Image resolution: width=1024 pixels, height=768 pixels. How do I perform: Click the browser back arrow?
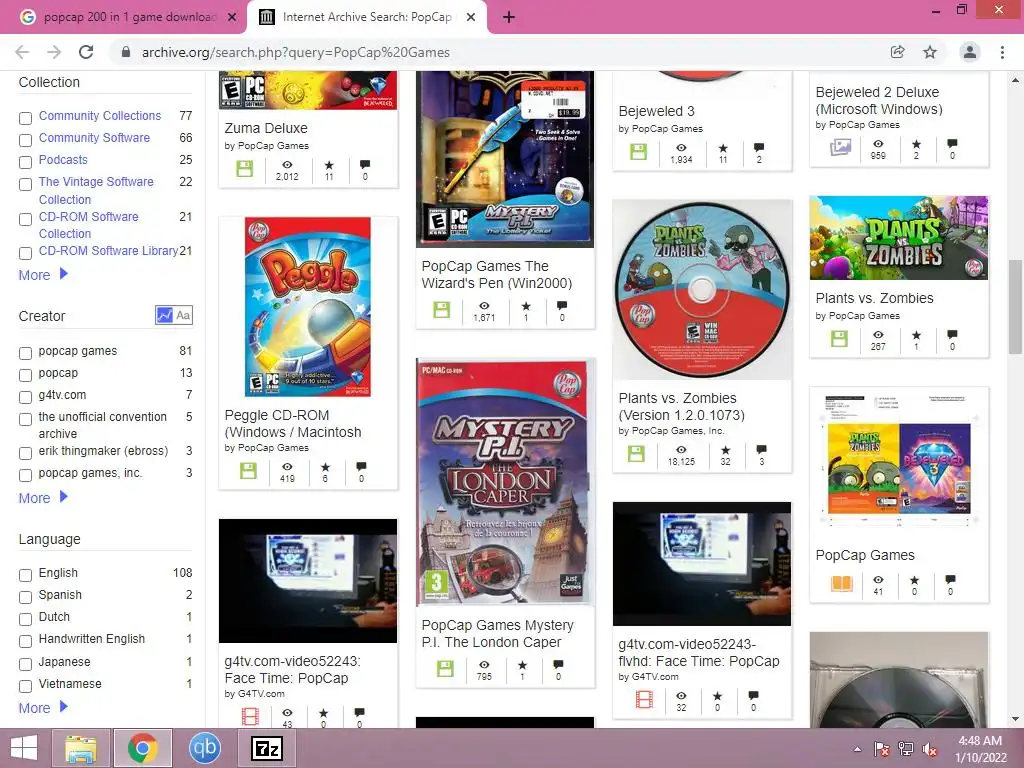tap(22, 52)
